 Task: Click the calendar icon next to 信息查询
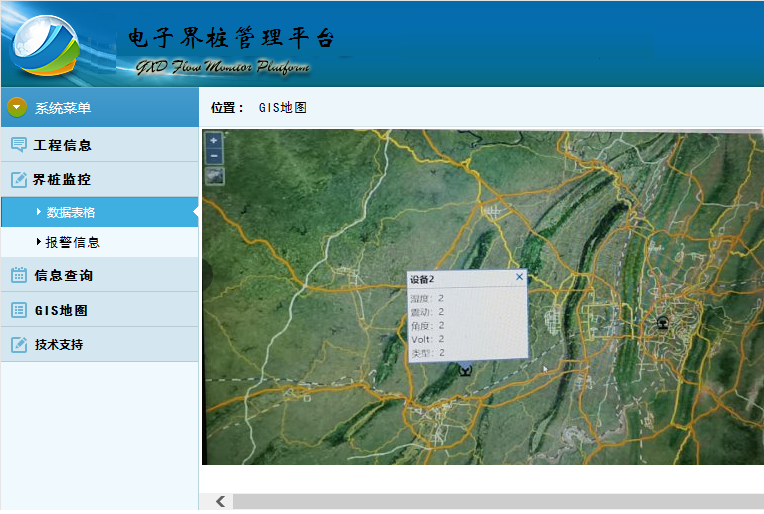tap(18, 275)
